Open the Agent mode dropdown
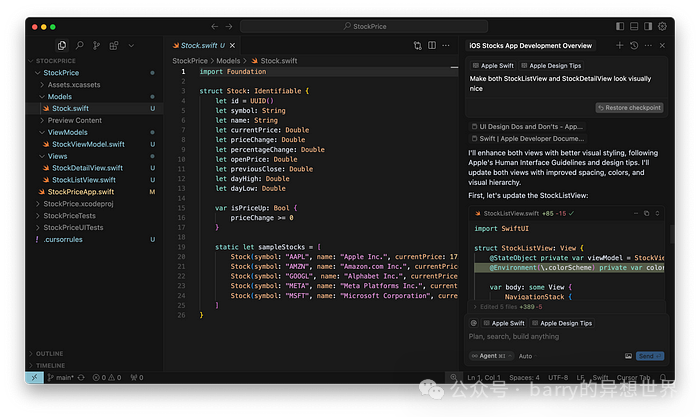Viewport: 700px width, 417px height. [492, 356]
